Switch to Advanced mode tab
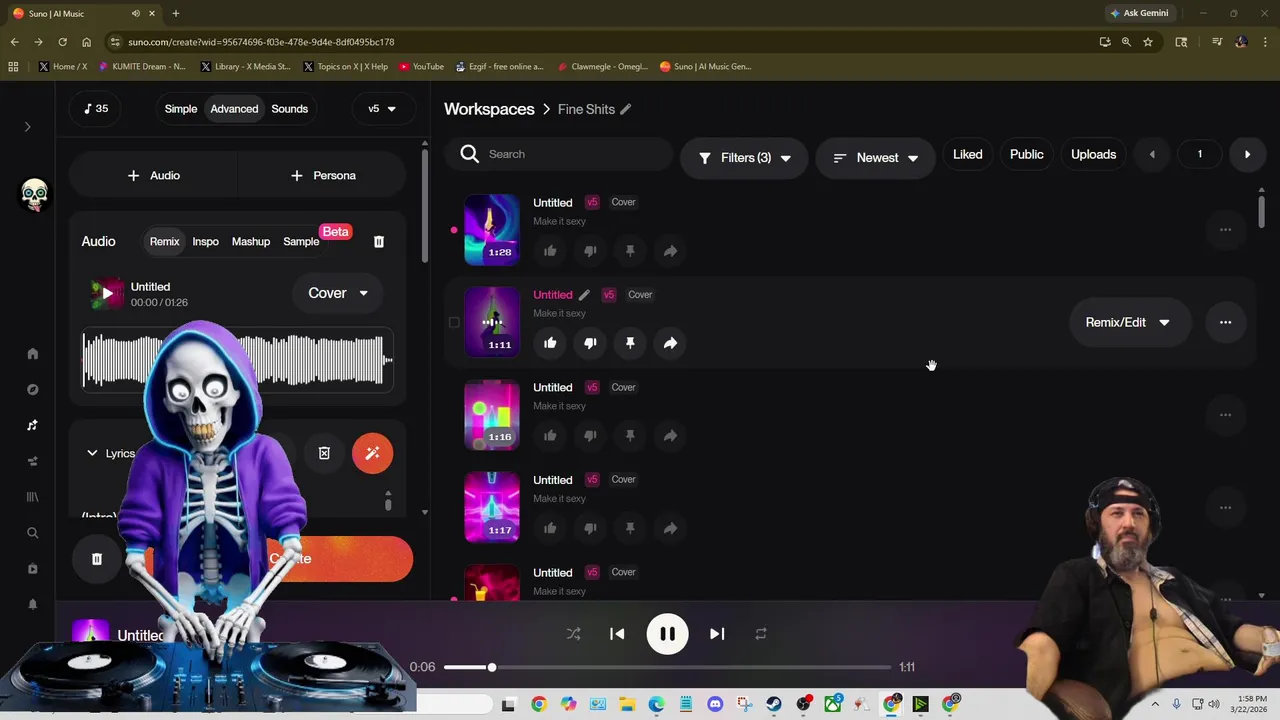Viewport: 1280px width, 720px height. click(x=234, y=109)
